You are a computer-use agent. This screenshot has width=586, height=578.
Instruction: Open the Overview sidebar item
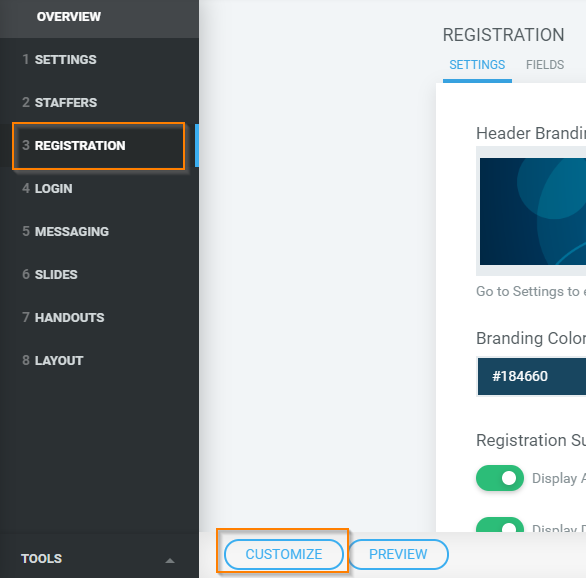click(69, 17)
